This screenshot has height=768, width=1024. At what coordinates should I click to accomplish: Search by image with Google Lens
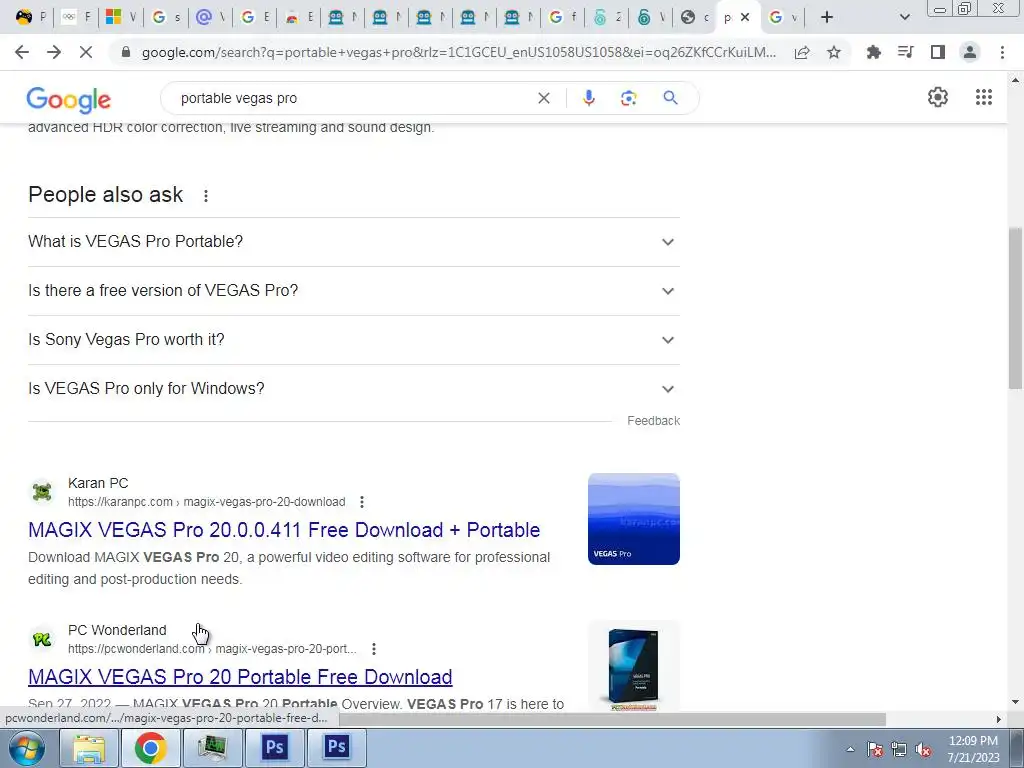[x=628, y=98]
